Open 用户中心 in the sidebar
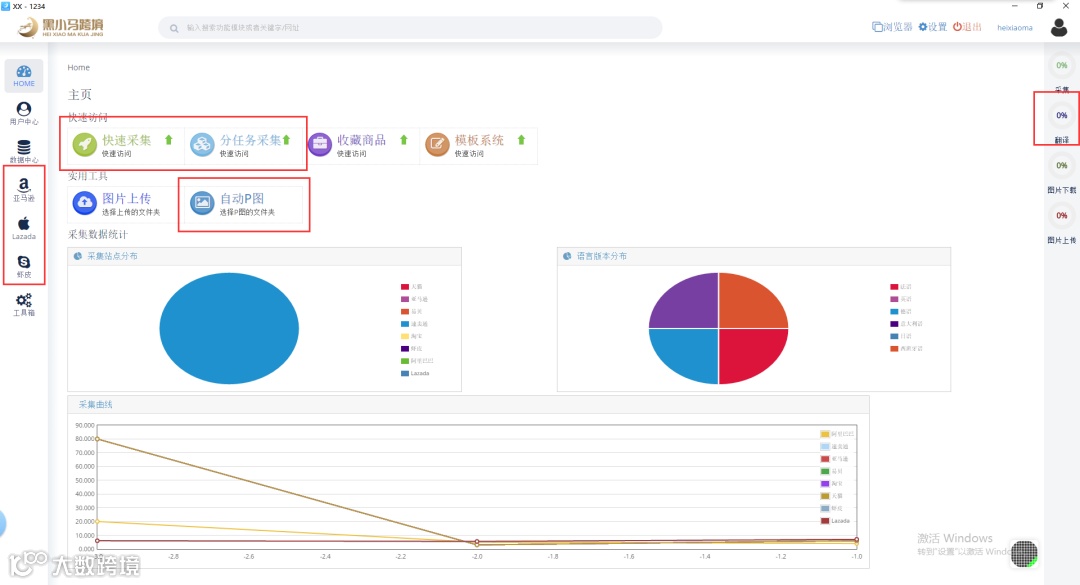 point(24,114)
